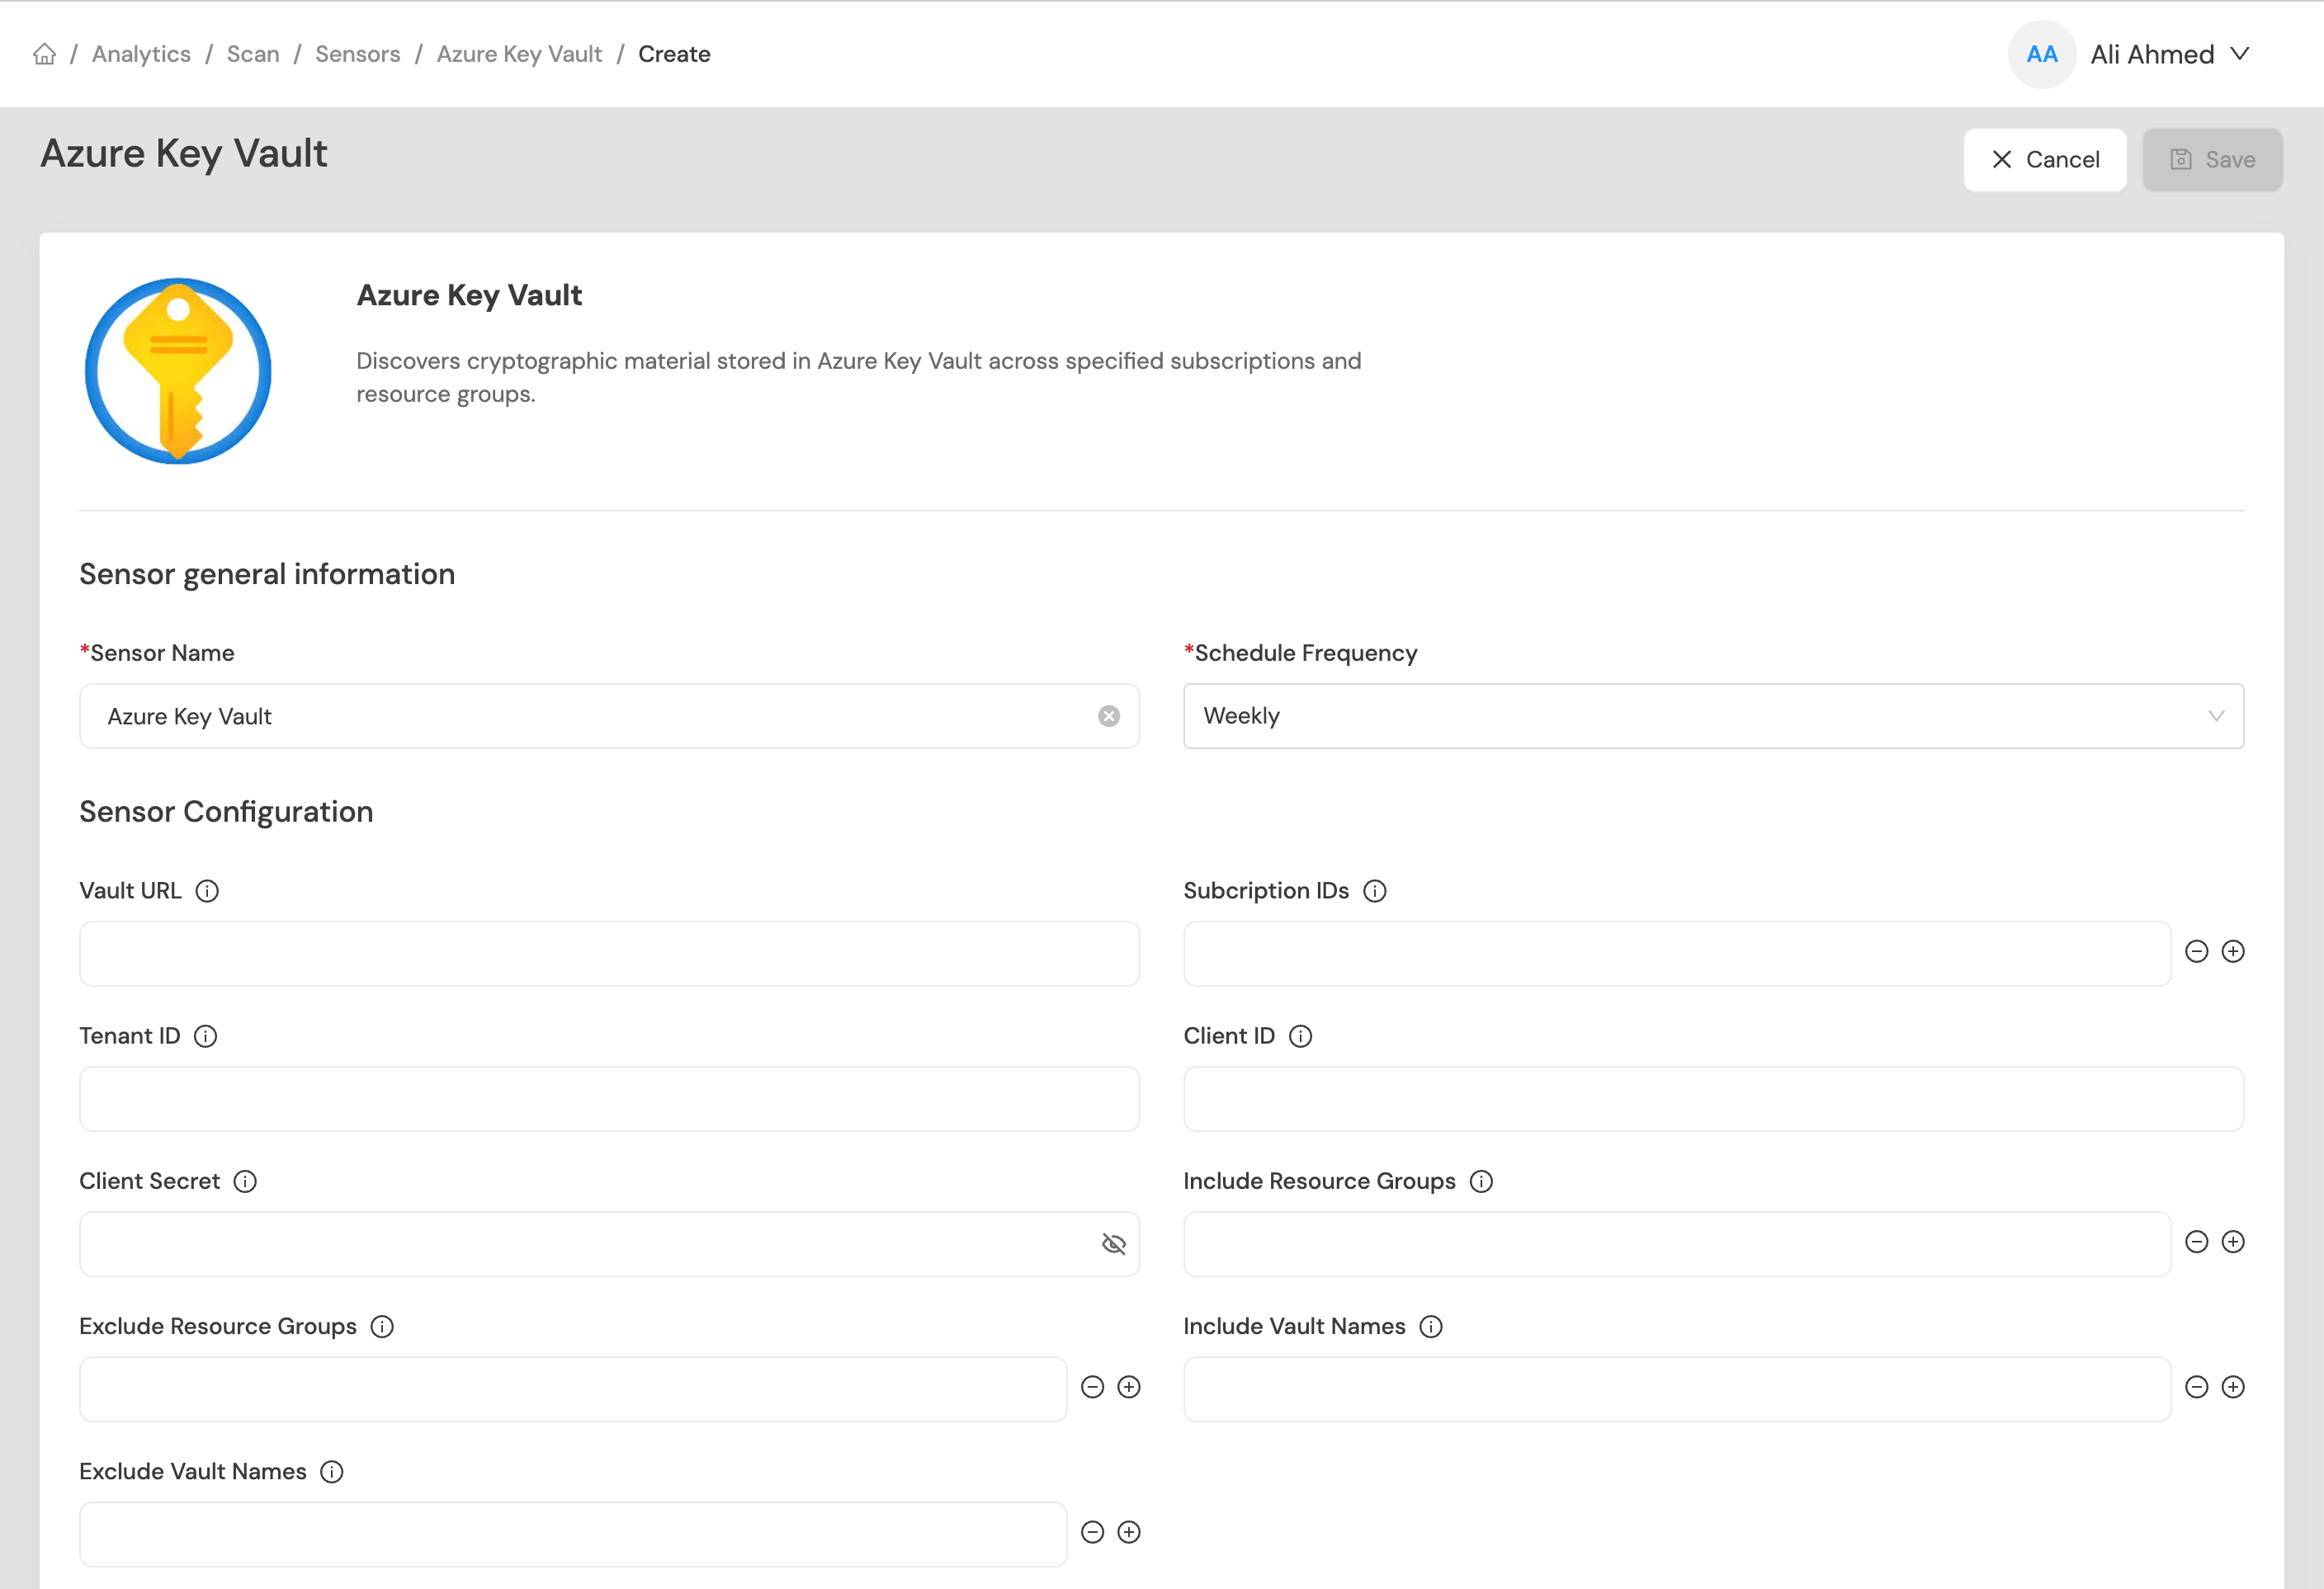
Task: Show info for Vault URL
Action: pyautogui.click(x=207, y=891)
